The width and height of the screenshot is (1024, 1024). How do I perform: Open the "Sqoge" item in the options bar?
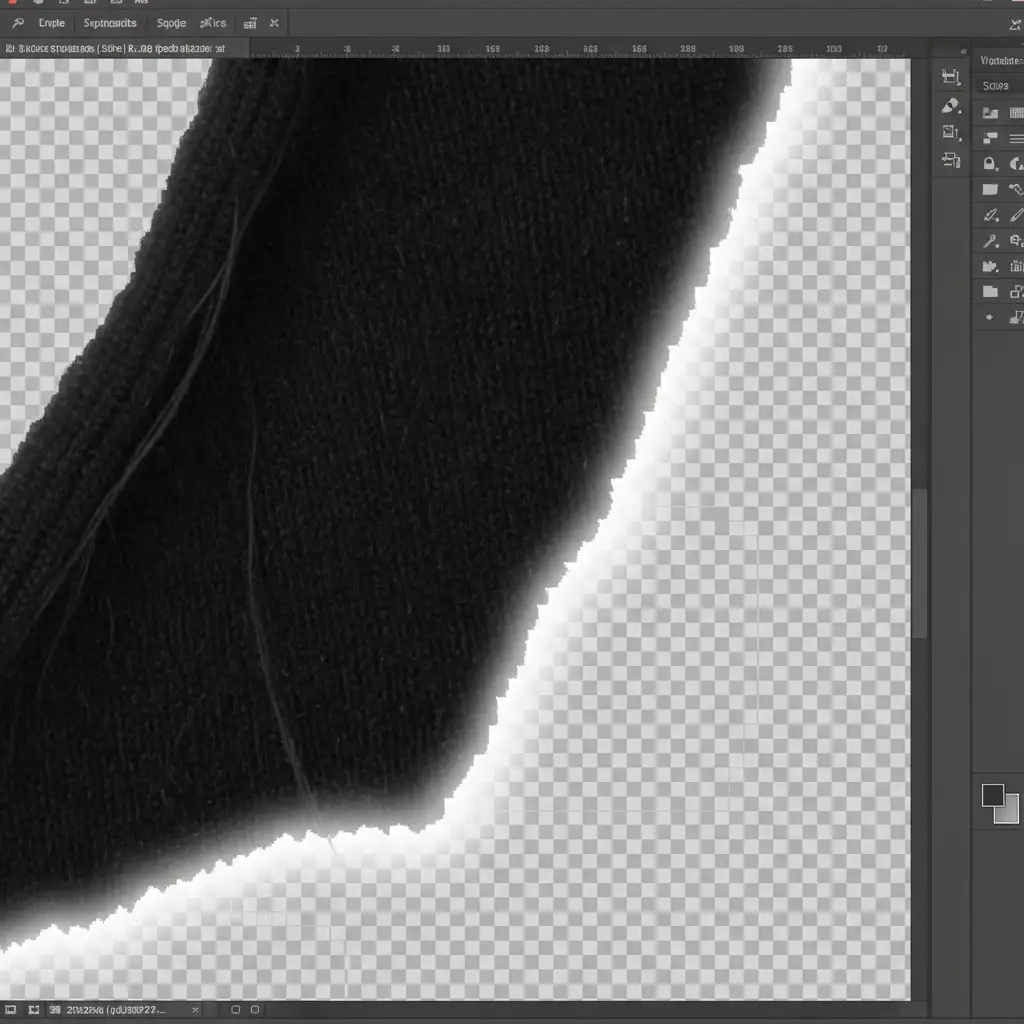pyautogui.click(x=171, y=22)
